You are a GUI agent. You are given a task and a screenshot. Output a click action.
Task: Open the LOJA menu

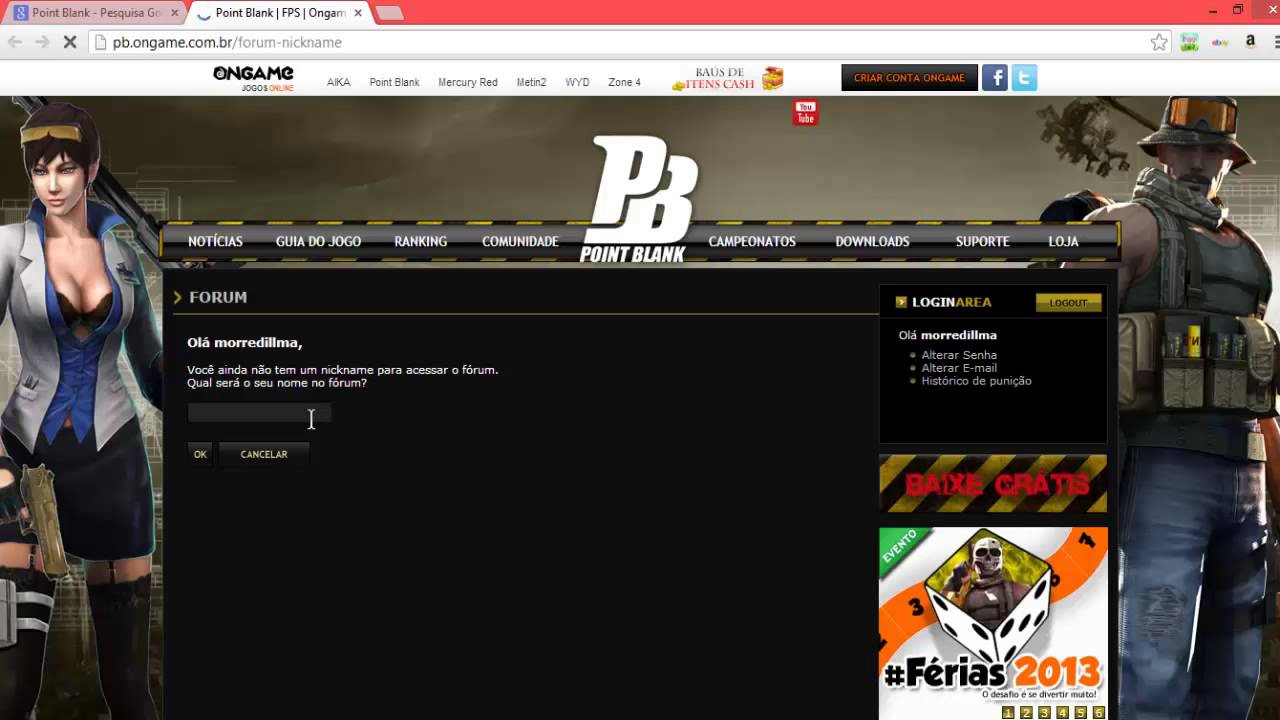(x=1063, y=241)
